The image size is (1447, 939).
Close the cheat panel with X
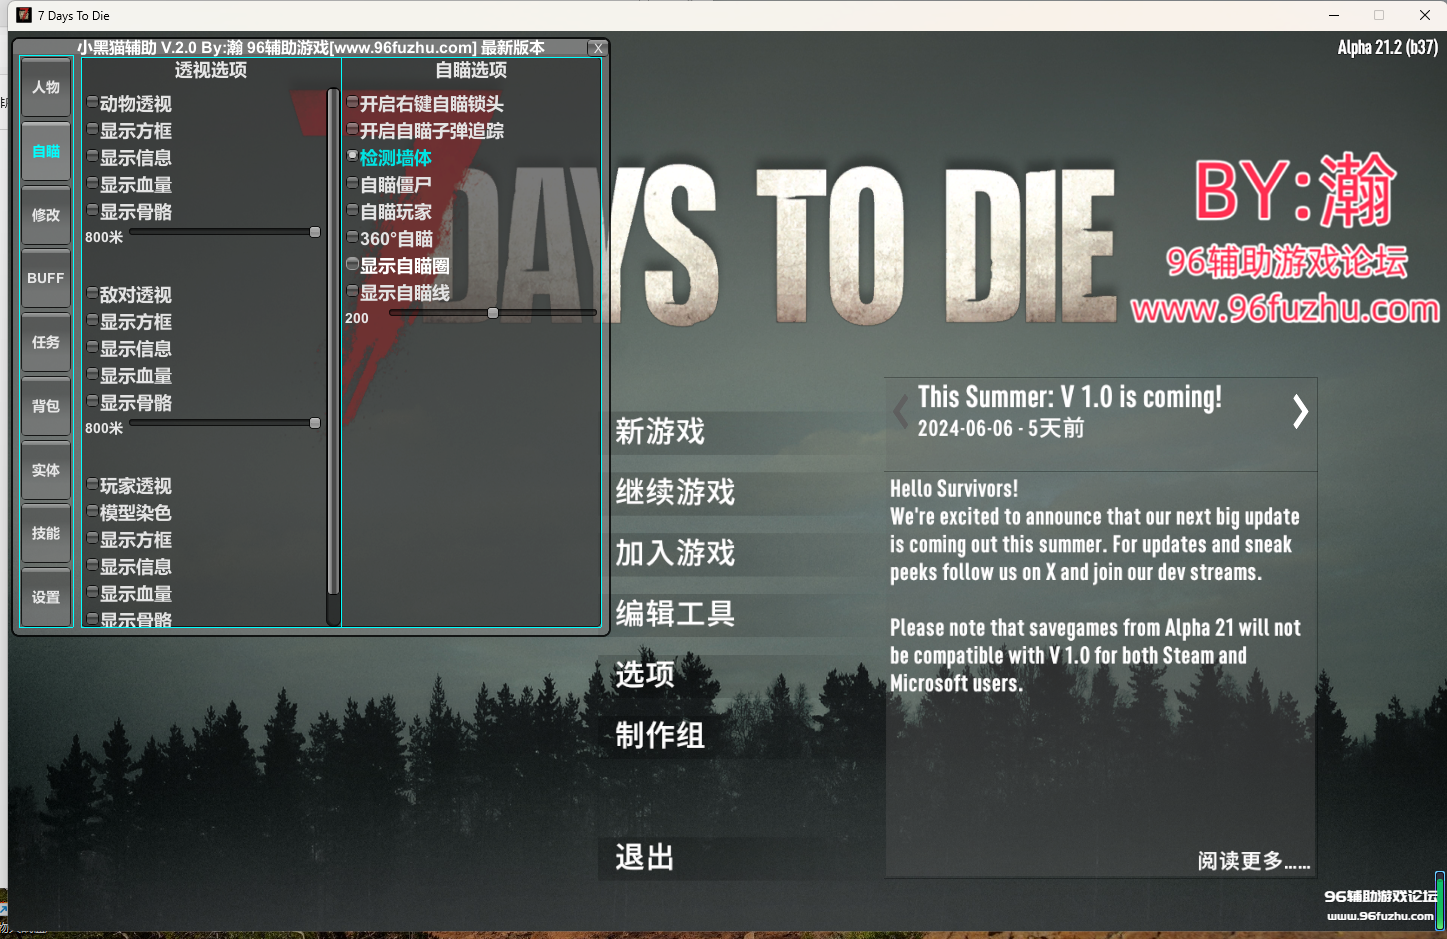pyautogui.click(x=598, y=48)
